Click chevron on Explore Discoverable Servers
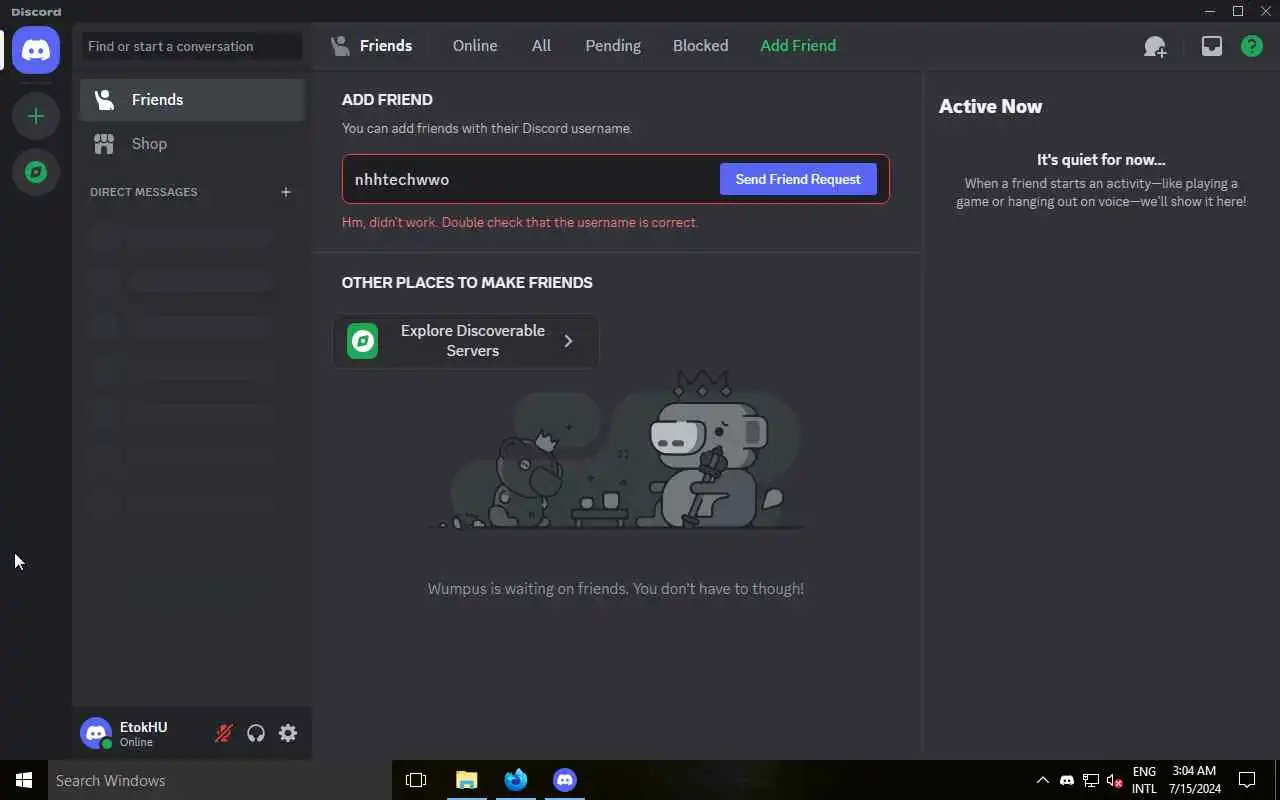Viewport: 1280px width, 800px height. coord(568,341)
